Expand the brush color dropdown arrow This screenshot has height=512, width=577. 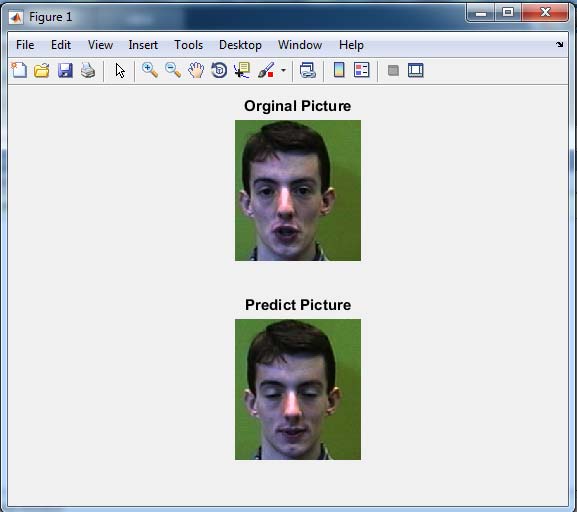point(283,70)
